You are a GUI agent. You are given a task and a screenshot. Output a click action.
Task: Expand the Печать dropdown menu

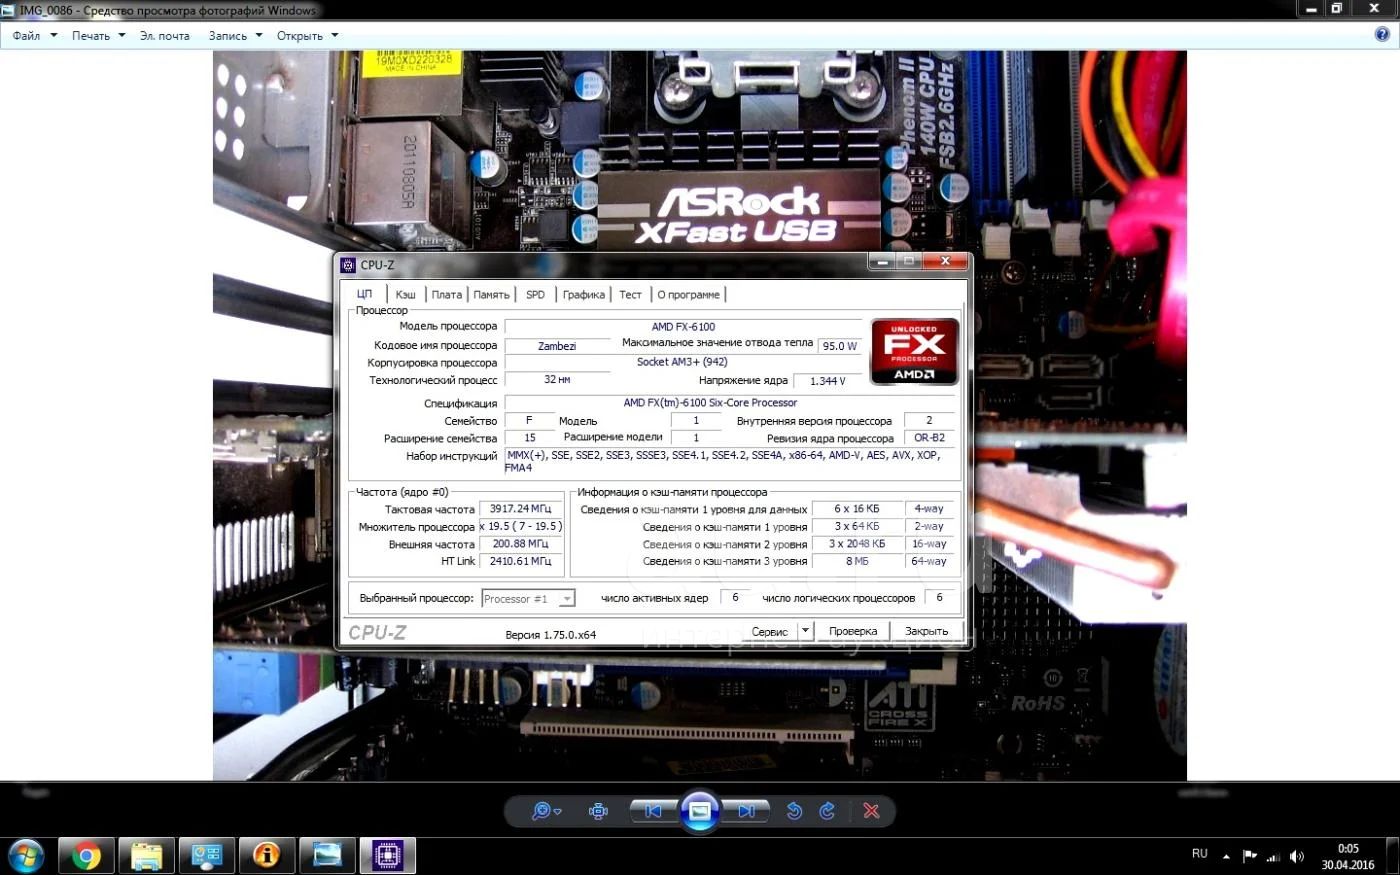[98, 36]
